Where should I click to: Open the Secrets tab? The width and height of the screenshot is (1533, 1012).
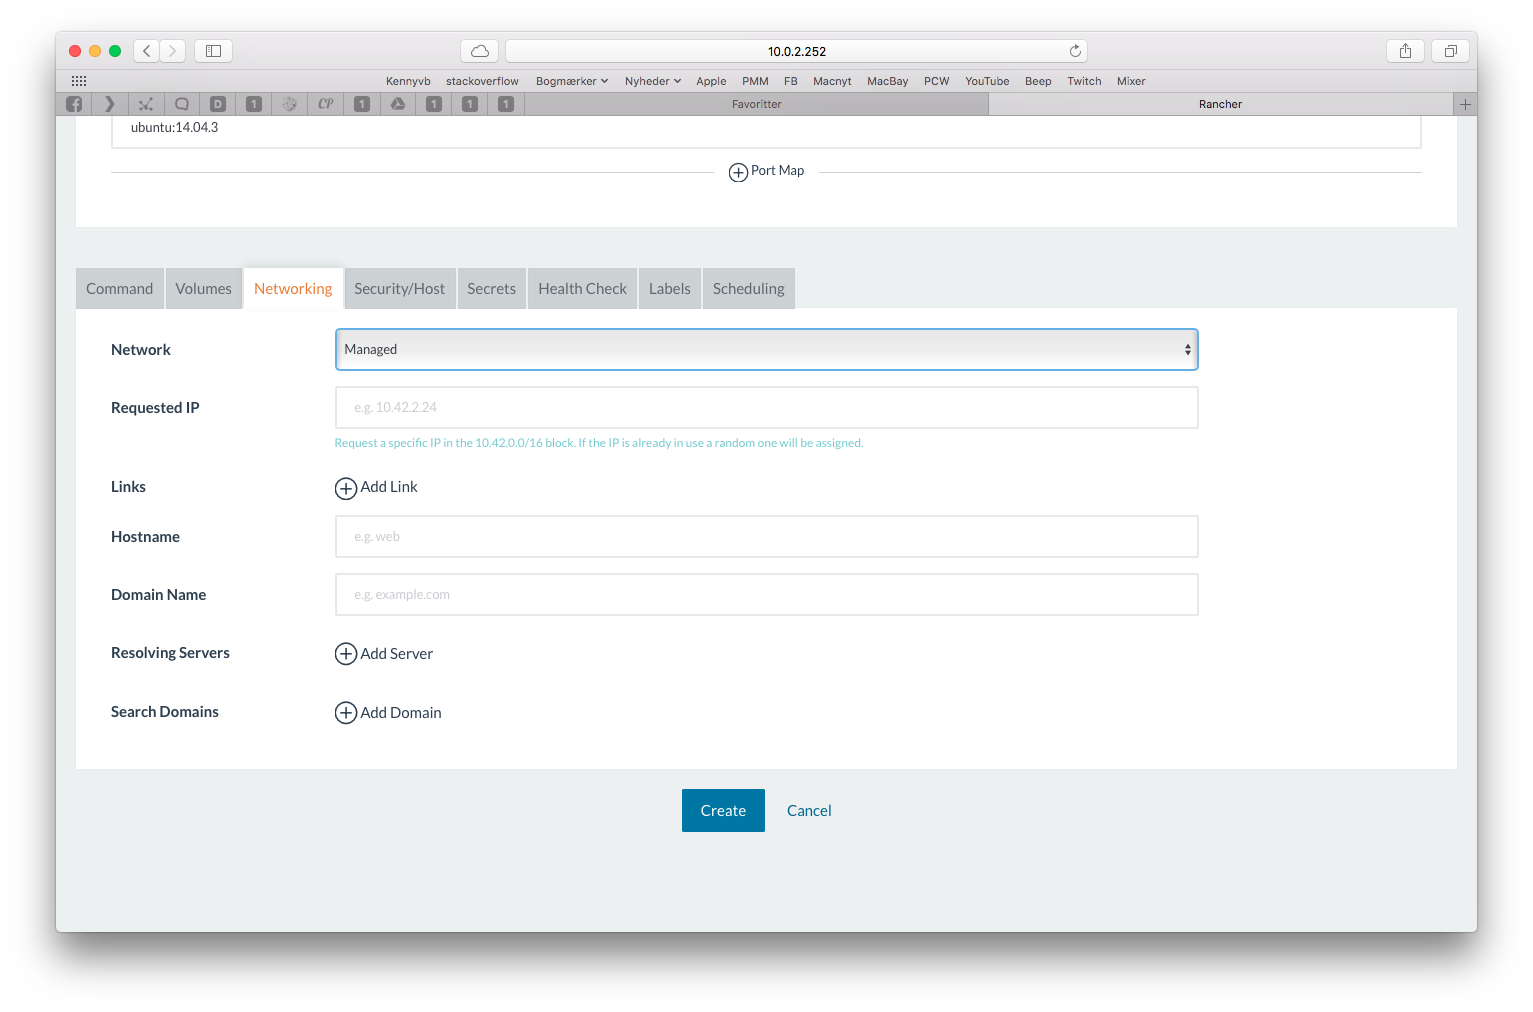[x=492, y=289]
